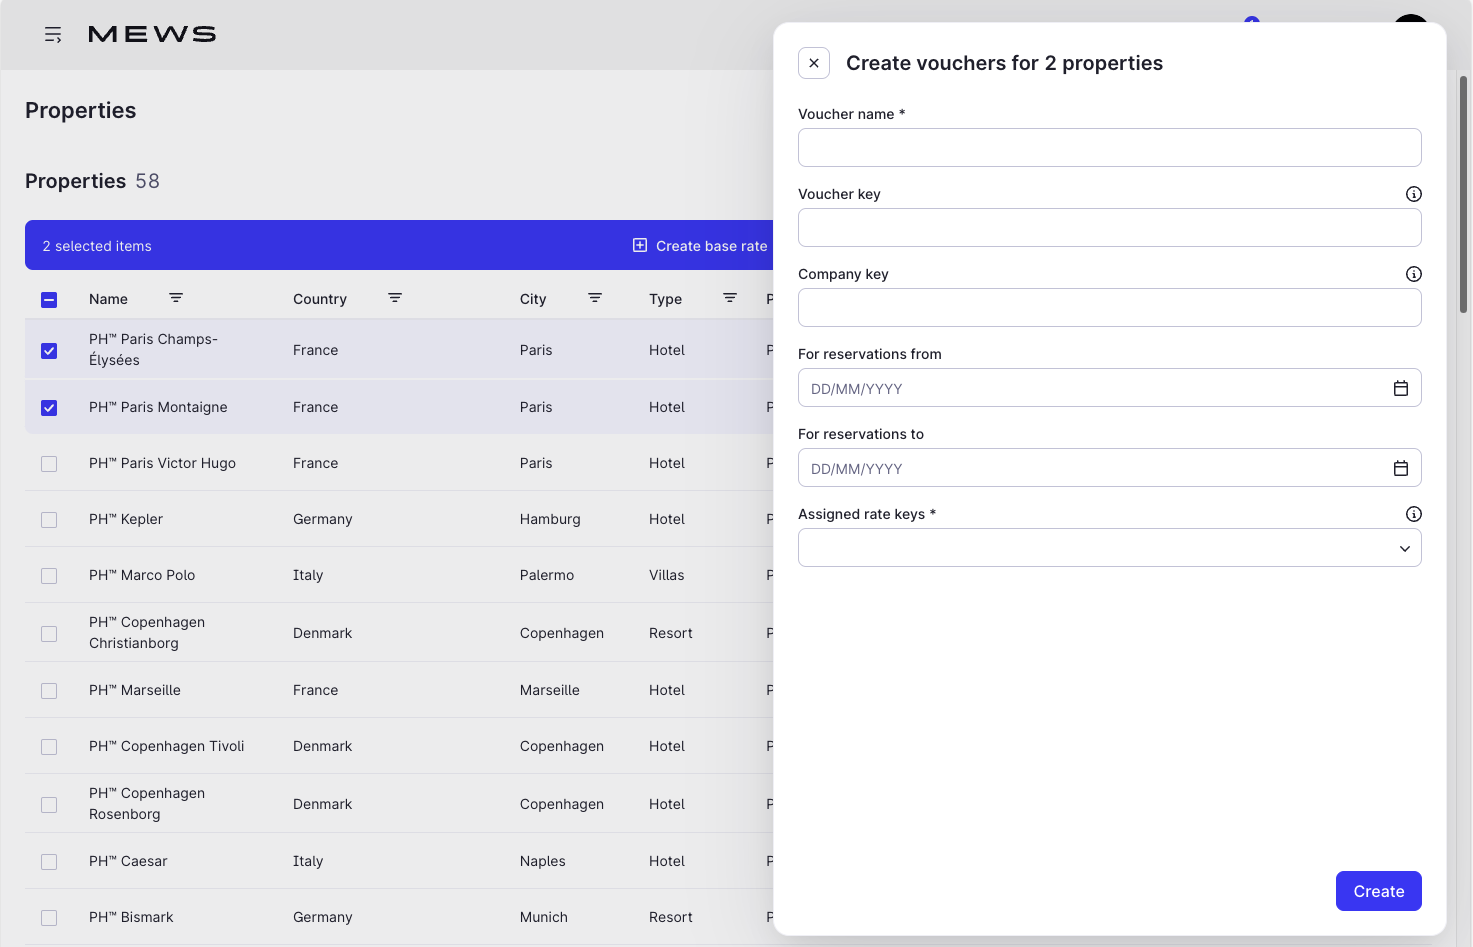This screenshot has height=947, width=1473.
Task: Click Germany cell in PH Kepler row
Action: (x=323, y=519)
